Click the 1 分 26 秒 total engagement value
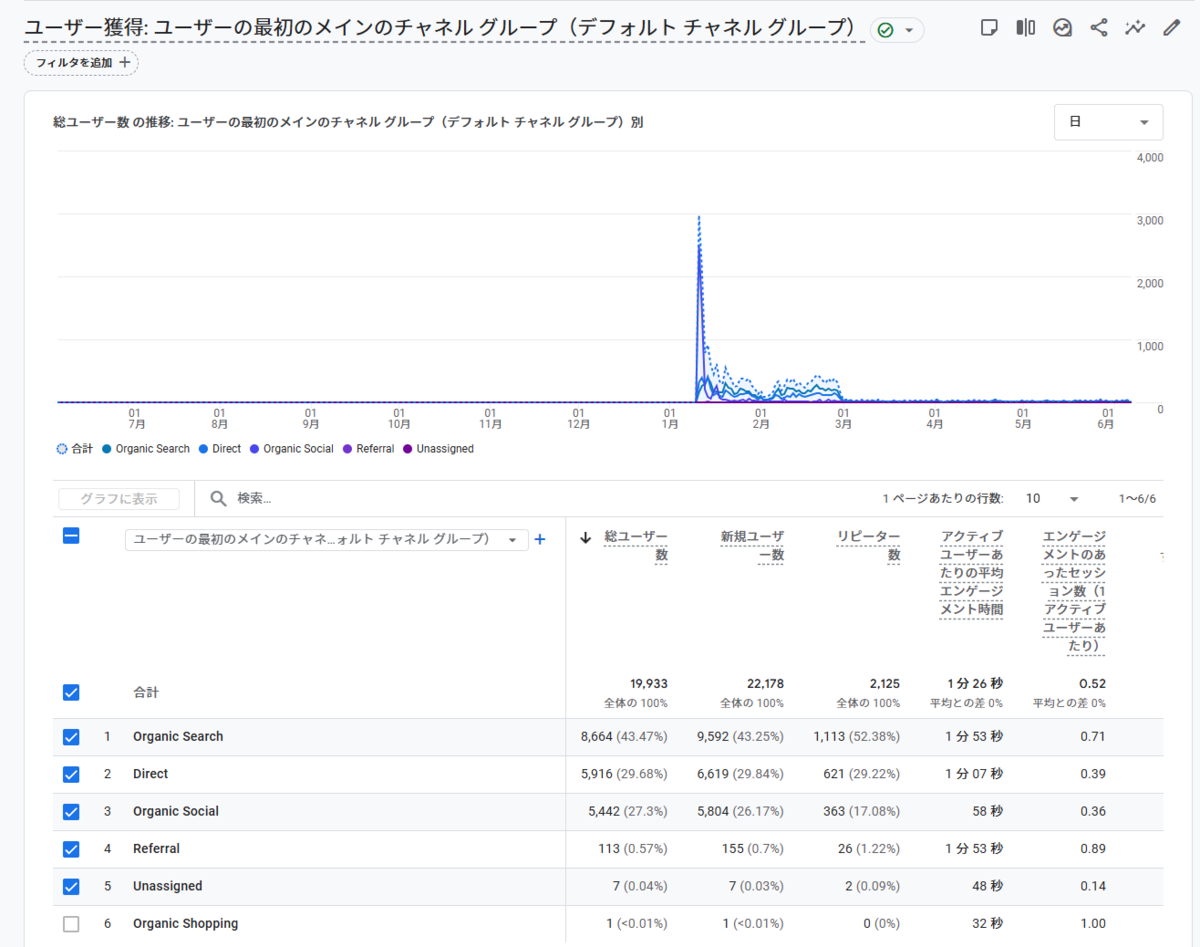1200x947 pixels. (974, 684)
